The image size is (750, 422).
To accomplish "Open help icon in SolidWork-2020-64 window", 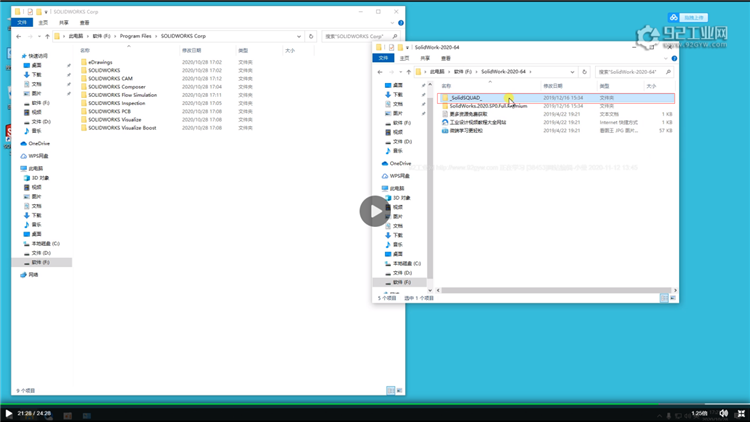I will [x=674, y=58].
